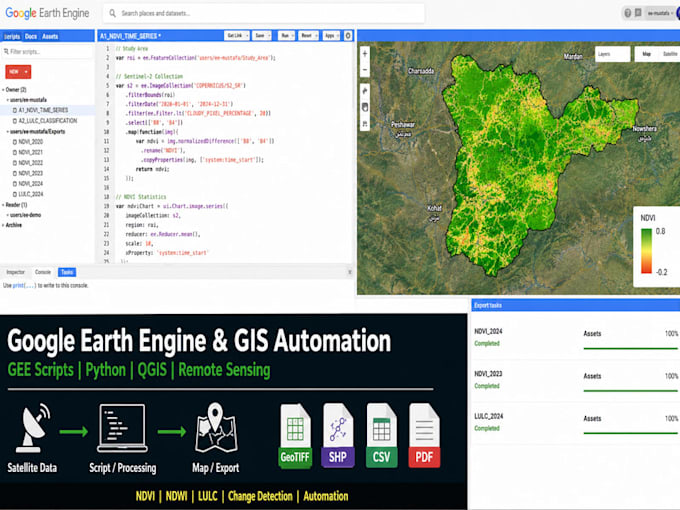Image resolution: width=680 pixels, height=510 pixels.
Task: Select LULC_2024 in the scripts tree
Action: (x=30, y=194)
